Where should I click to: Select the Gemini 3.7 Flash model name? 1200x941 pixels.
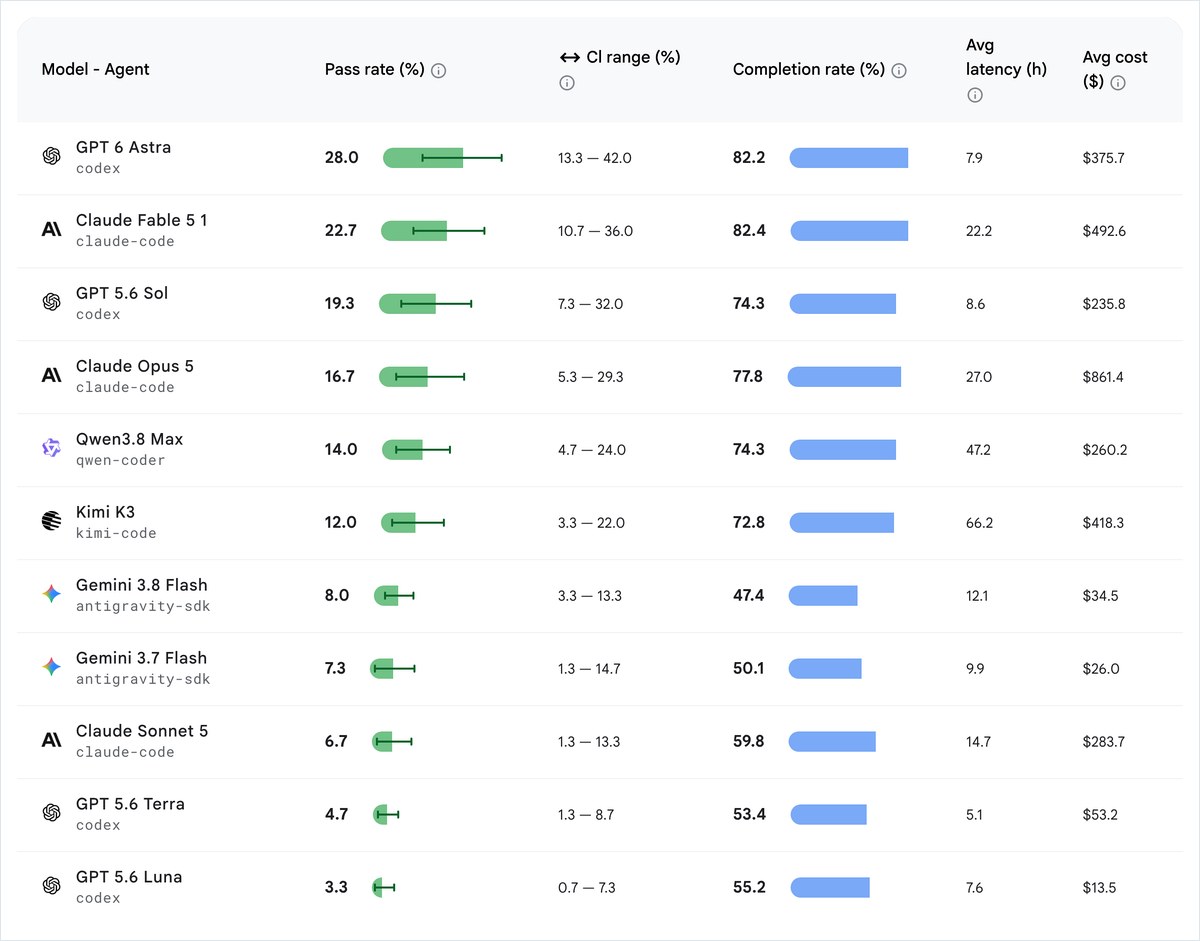[x=141, y=658]
